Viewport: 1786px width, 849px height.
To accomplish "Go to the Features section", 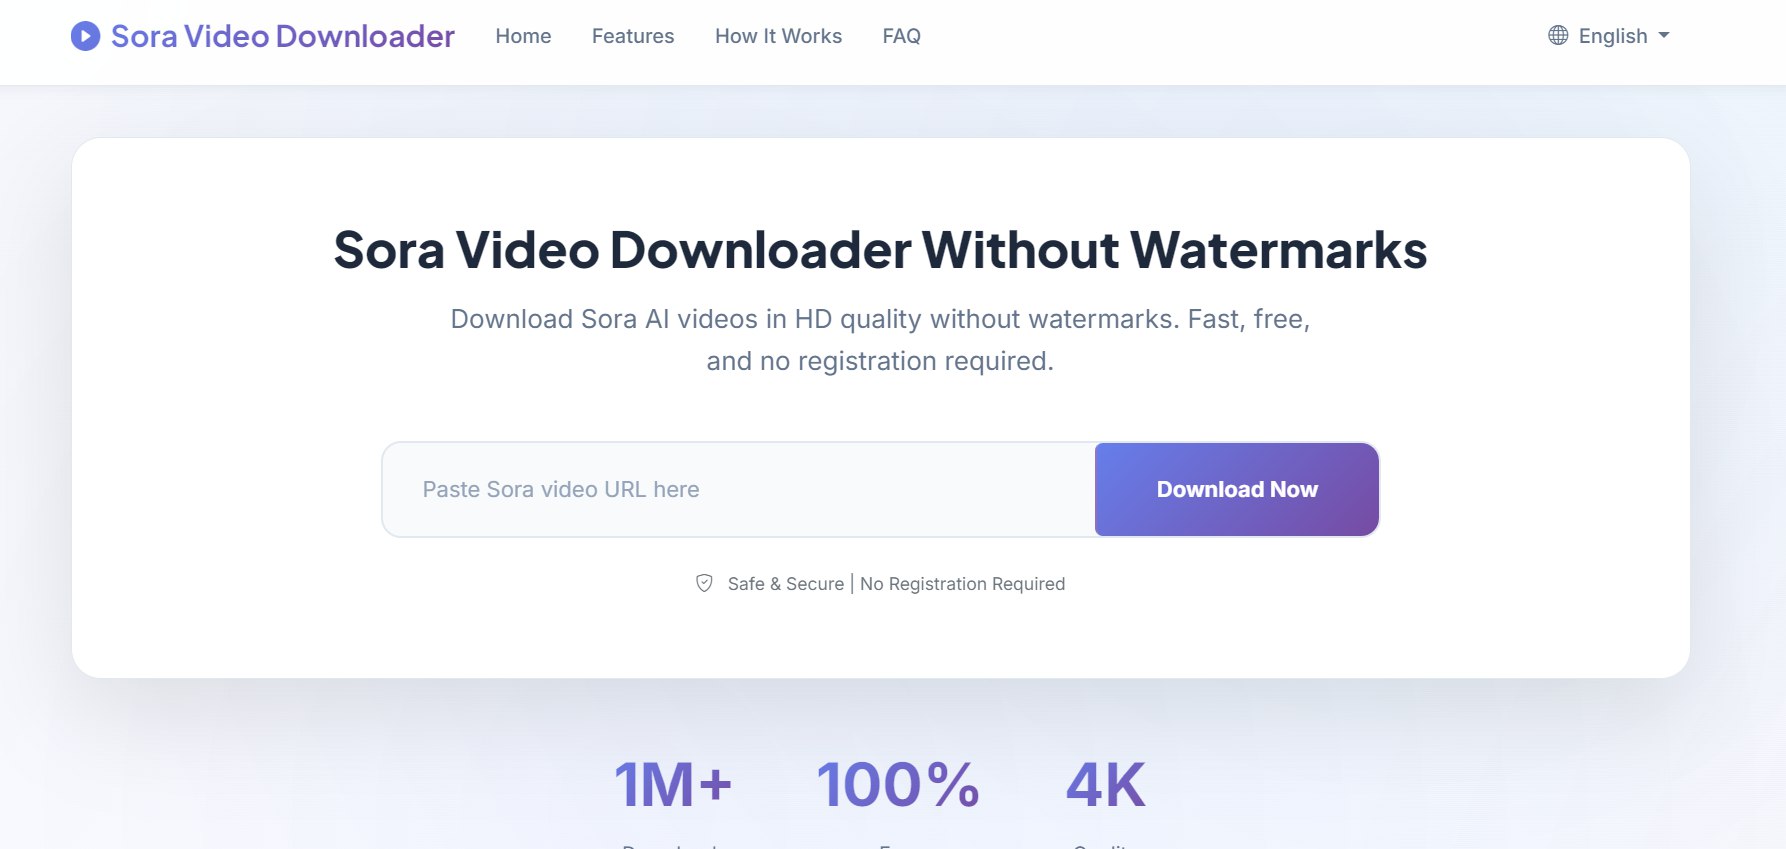I will pyautogui.click(x=633, y=36).
